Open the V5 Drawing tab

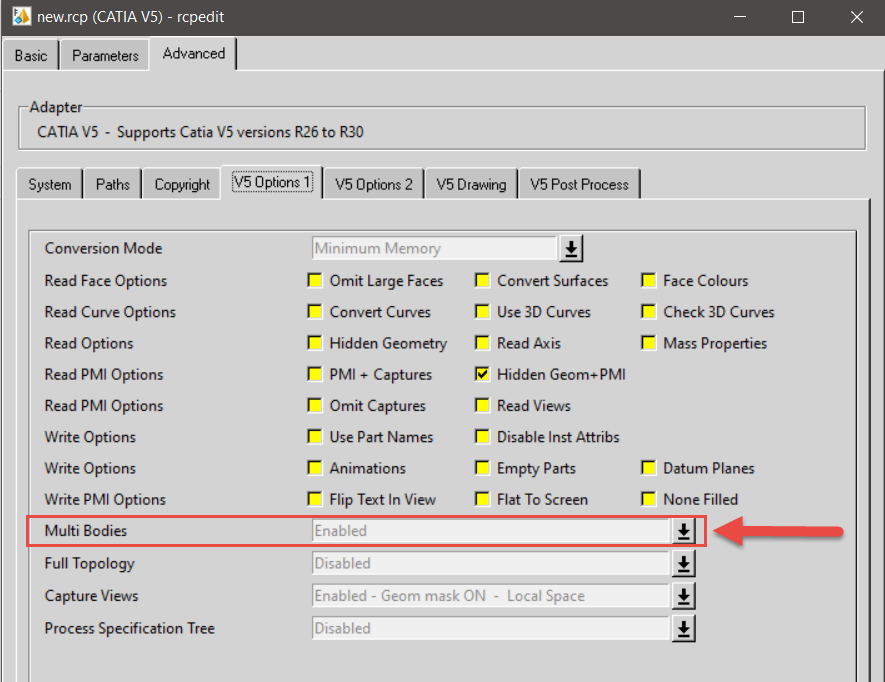pyautogui.click(x=471, y=184)
